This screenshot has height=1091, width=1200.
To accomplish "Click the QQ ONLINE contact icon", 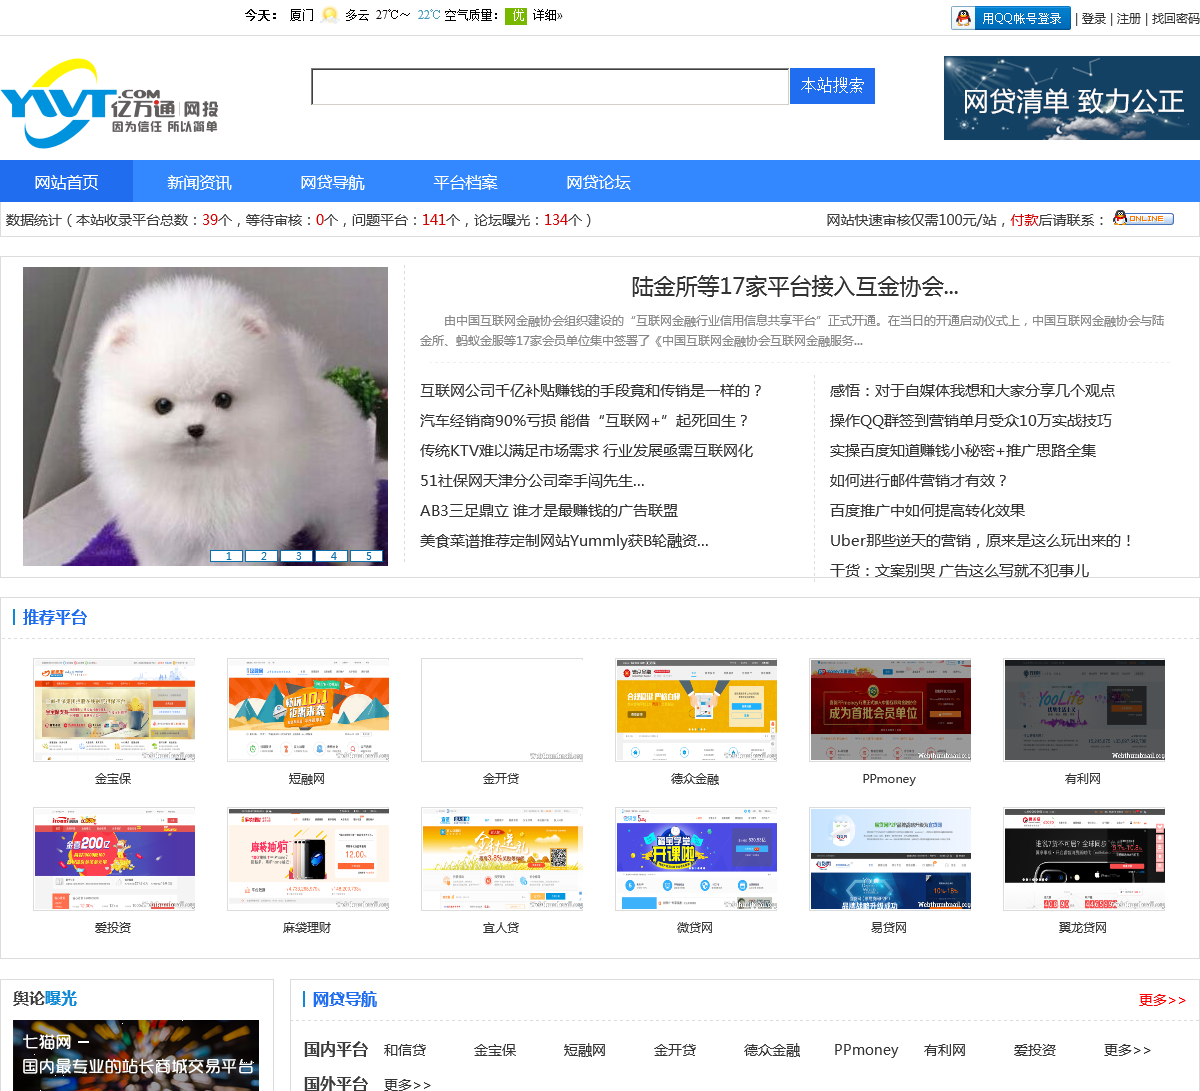I will (x=1143, y=218).
